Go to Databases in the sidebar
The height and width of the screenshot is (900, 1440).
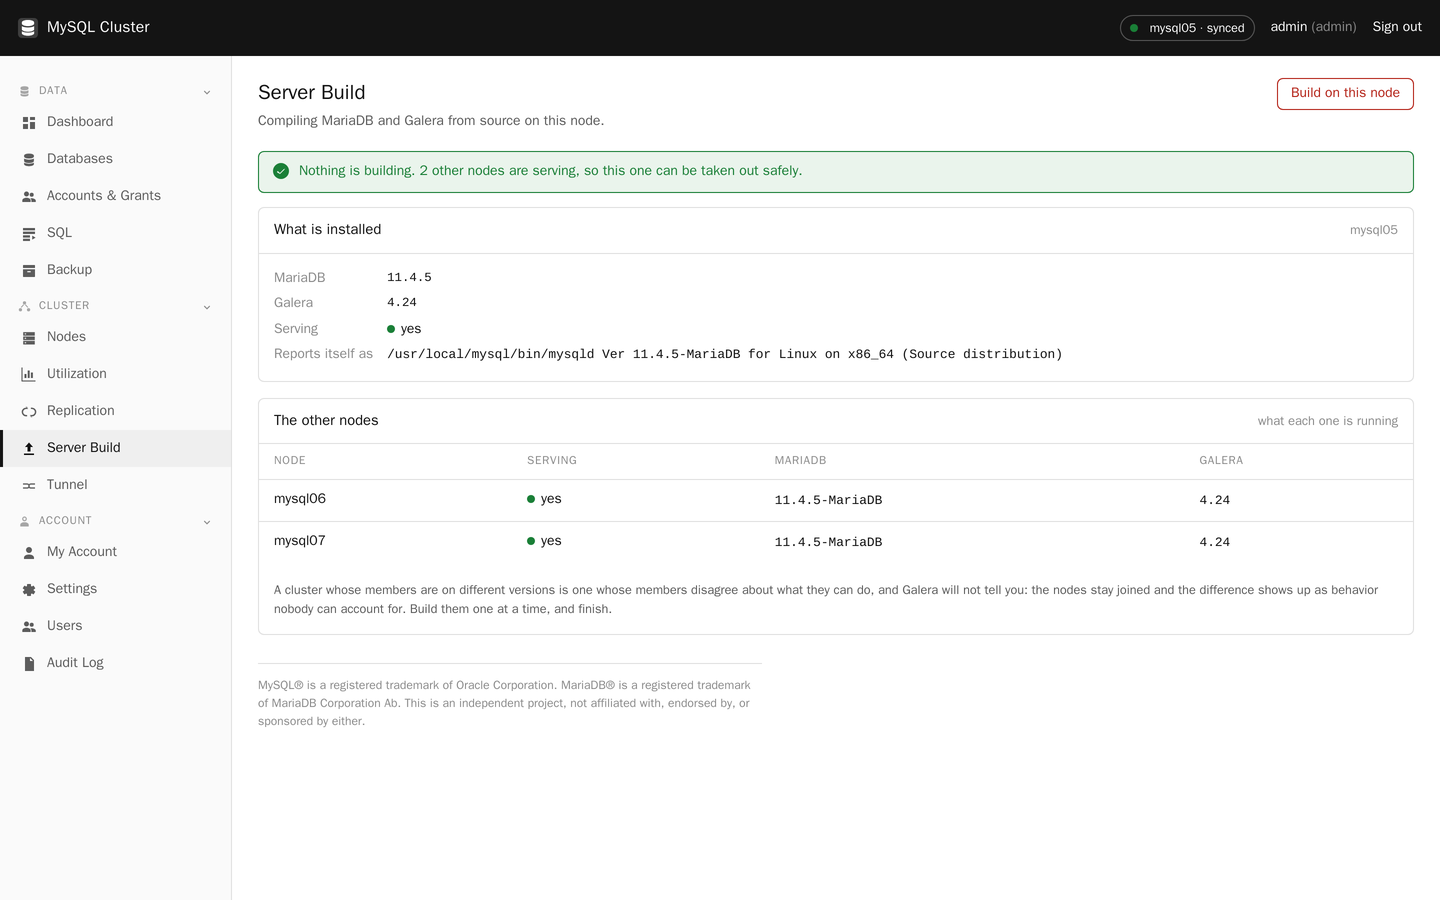[116, 159]
